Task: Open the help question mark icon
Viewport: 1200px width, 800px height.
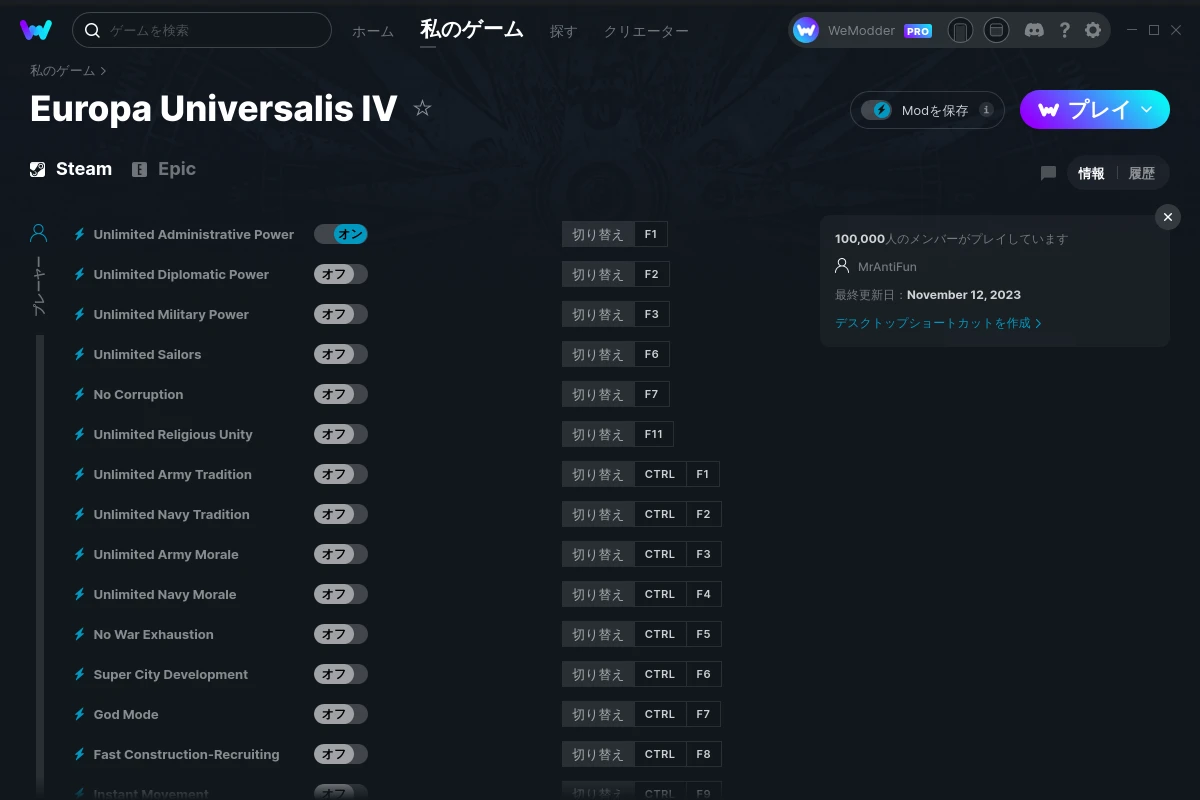Action: point(1064,30)
